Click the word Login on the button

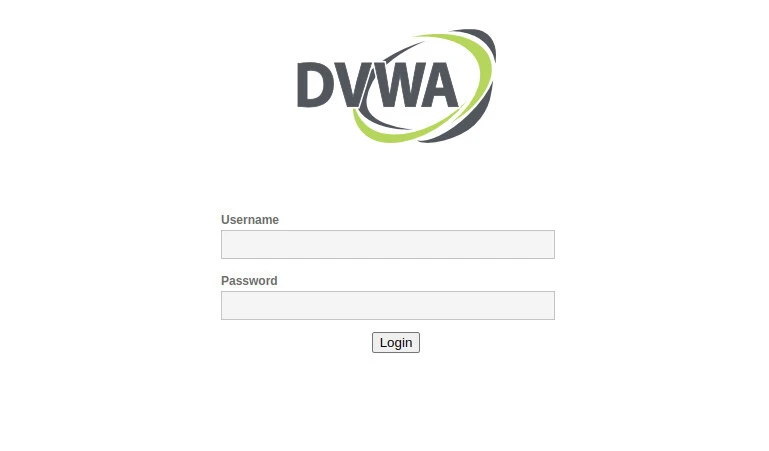click(x=396, y=343)
